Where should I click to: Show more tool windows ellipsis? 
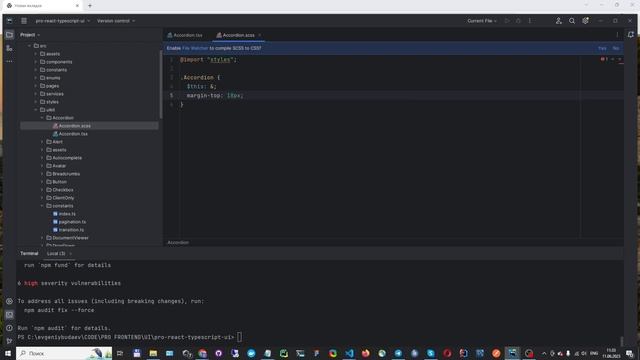pos(9,61)
